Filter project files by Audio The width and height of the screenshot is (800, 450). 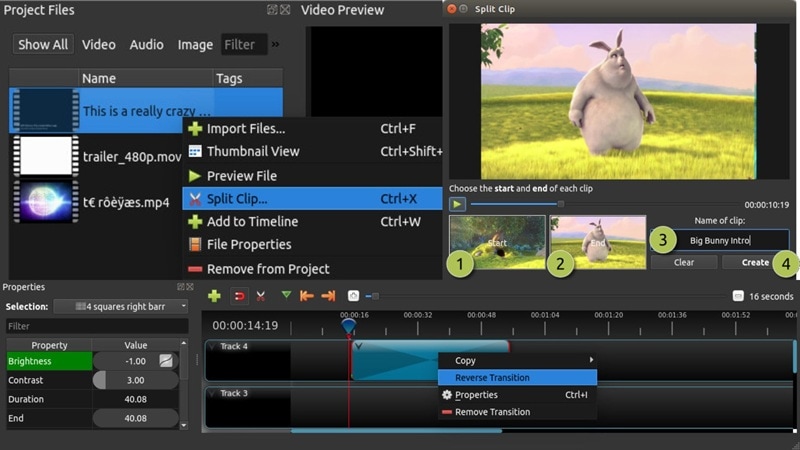pos(146,44)
